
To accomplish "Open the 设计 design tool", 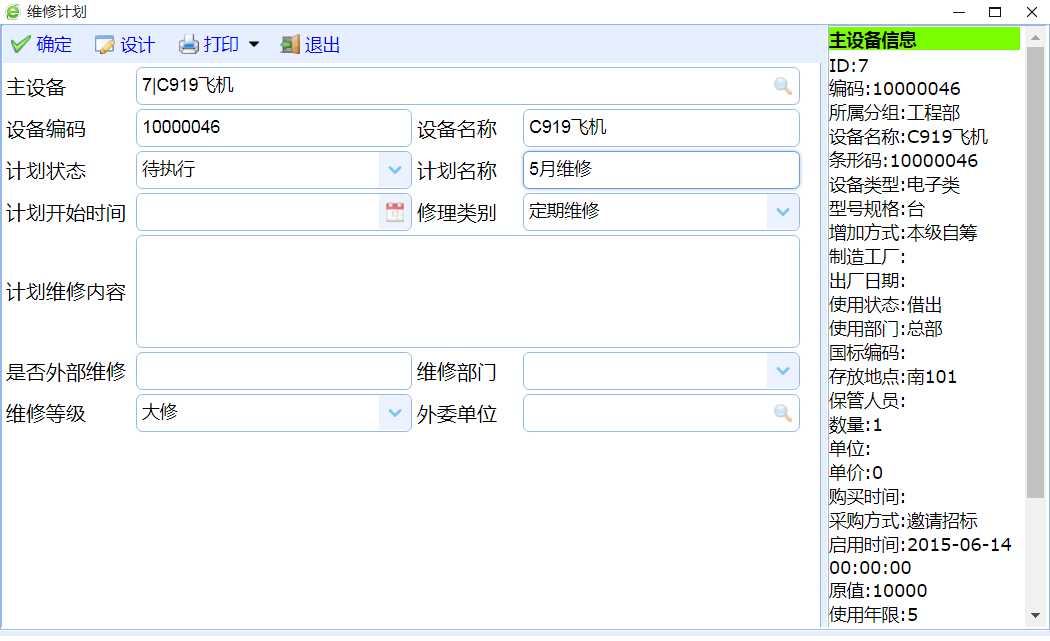I will coord(125,45).
